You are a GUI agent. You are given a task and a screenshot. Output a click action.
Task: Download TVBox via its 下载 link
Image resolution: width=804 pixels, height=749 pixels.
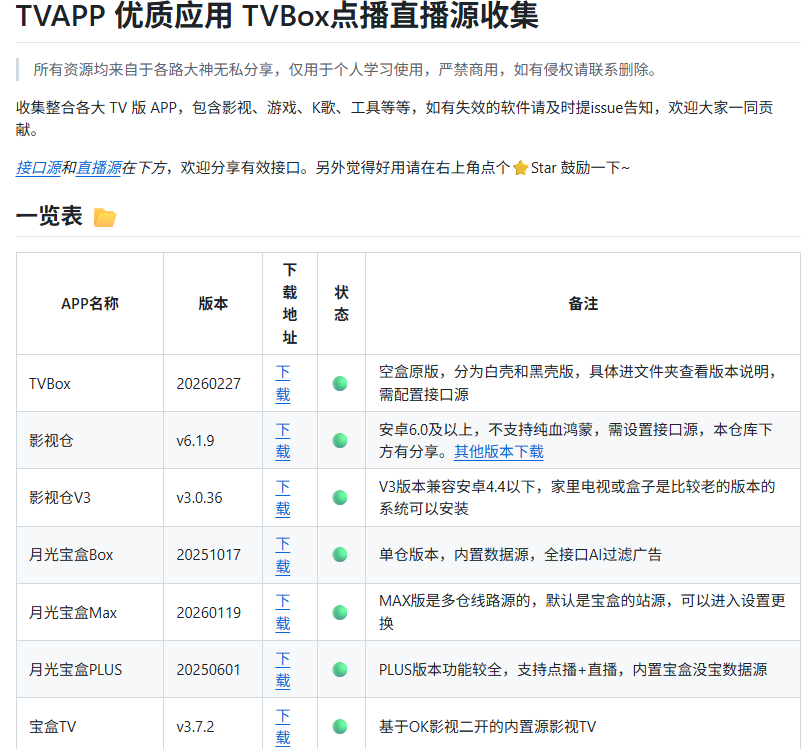tap(283, 383)
